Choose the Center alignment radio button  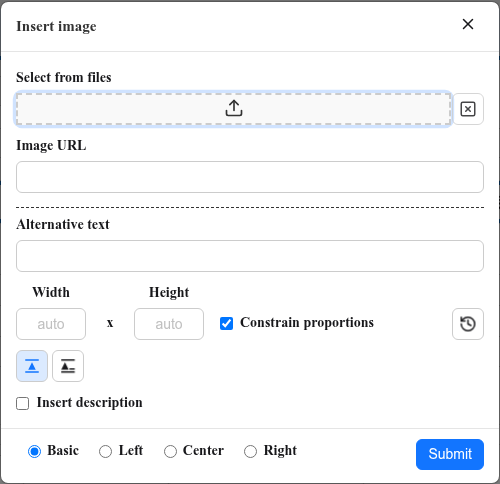tap(170, 451)
